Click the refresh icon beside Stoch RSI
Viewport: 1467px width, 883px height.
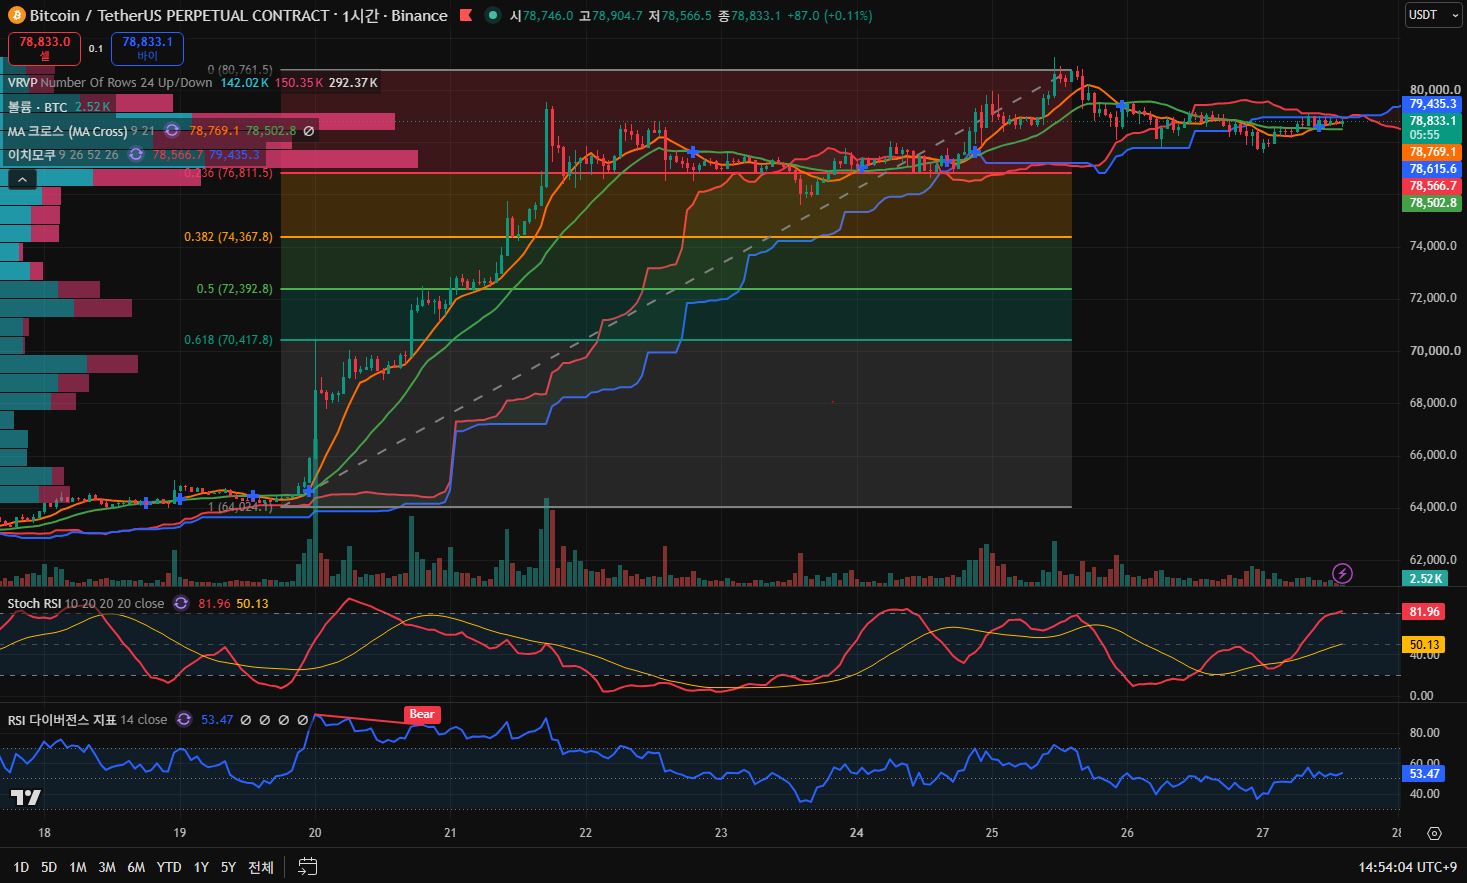point(181,603)
